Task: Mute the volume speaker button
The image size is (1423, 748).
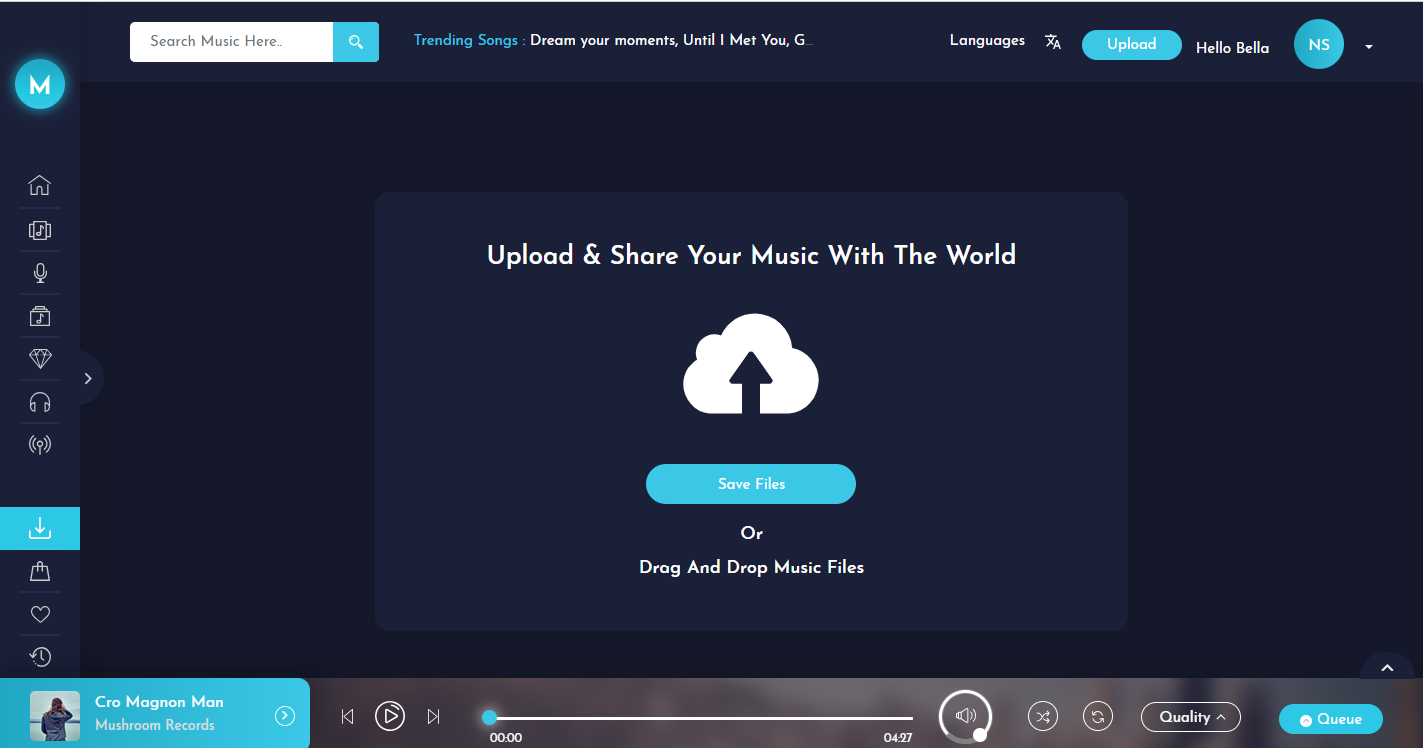Action: click(x=965, y=716)
